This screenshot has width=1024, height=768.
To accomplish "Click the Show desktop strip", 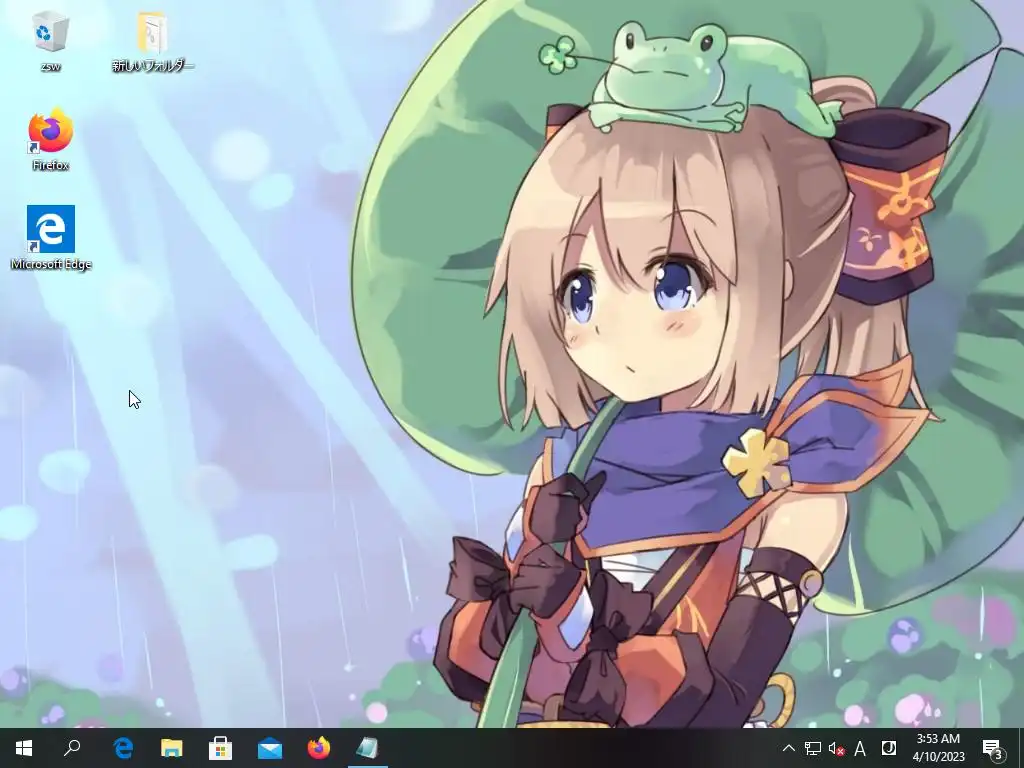I will coord(1021,748).
